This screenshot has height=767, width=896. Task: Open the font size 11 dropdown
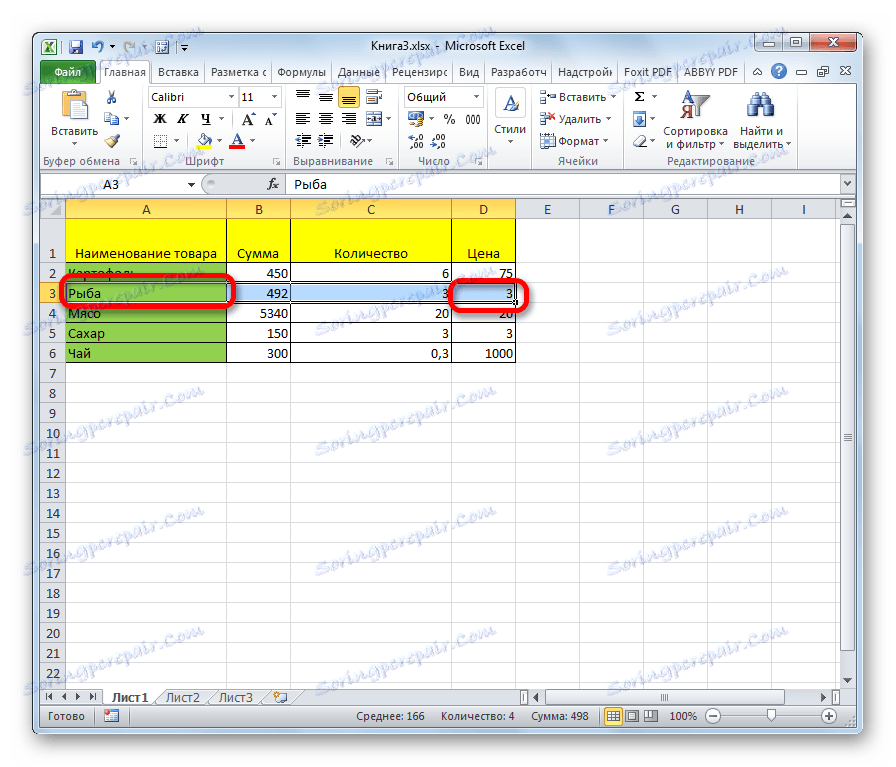[x=274, y=97]
